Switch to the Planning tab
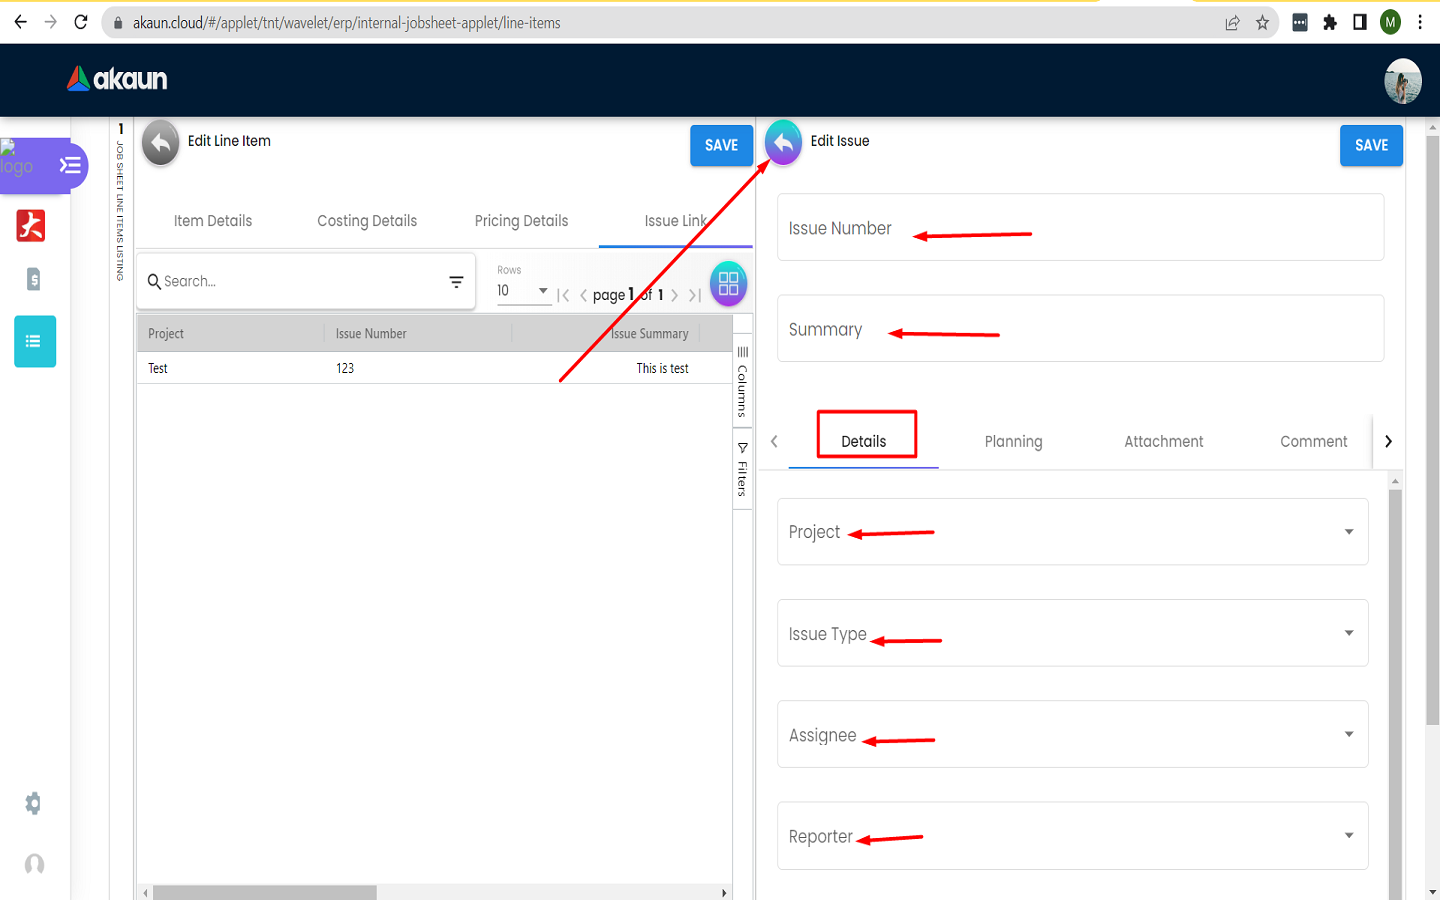 point(1013,442)
